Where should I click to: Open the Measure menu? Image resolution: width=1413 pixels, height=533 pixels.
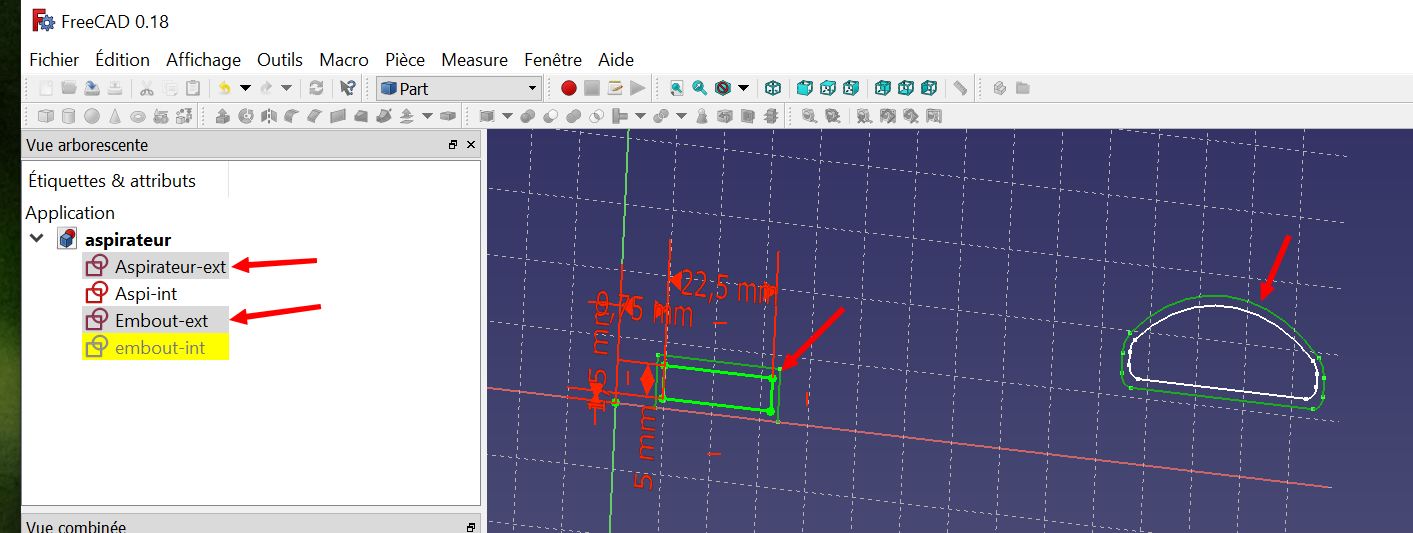[474, 60]
